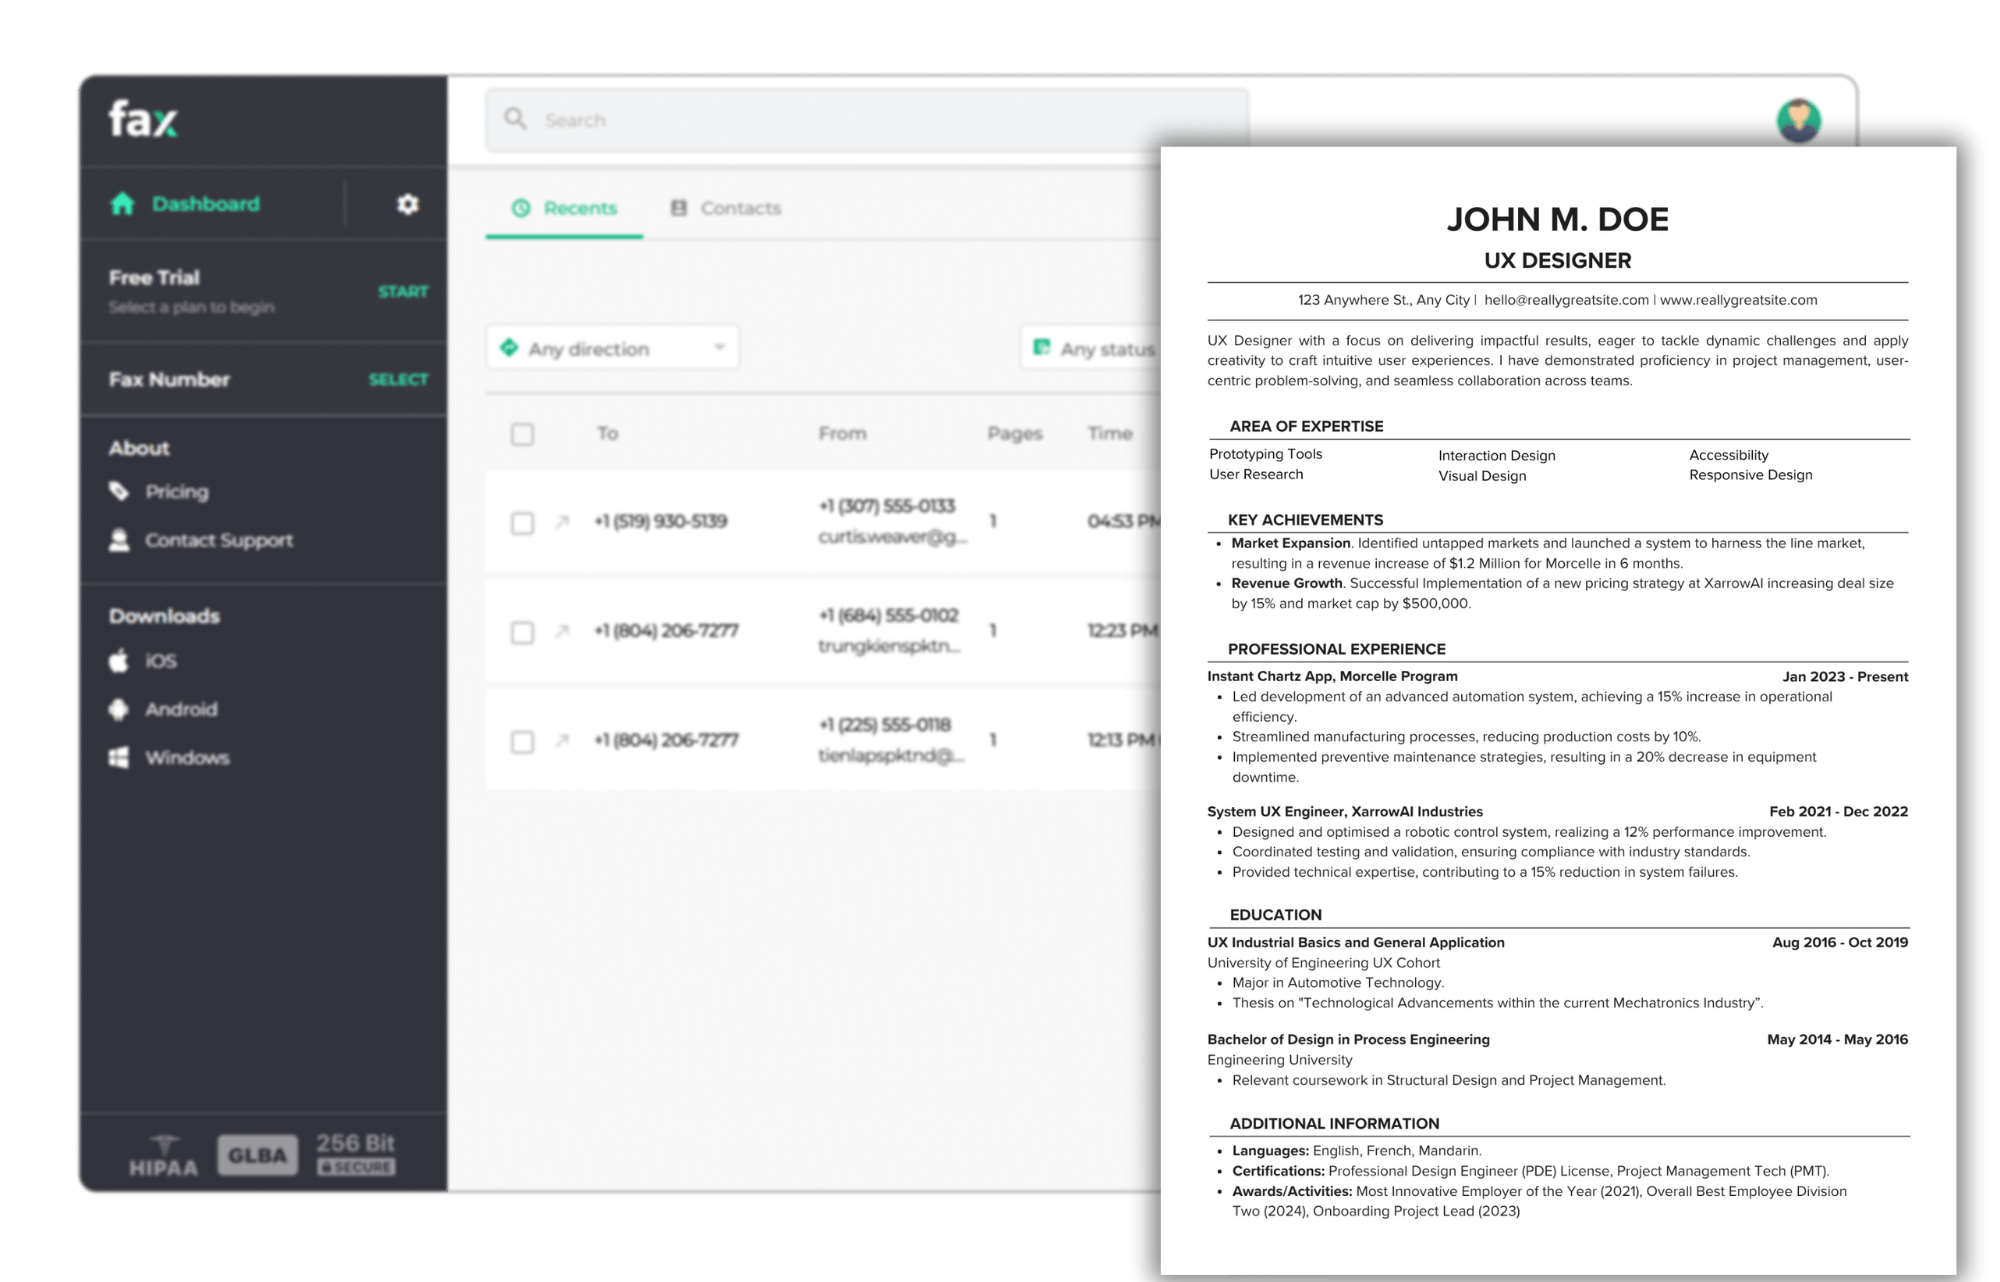Expand the Any direction dropdown
2000x1282 pixels.
tap(612, 348)
